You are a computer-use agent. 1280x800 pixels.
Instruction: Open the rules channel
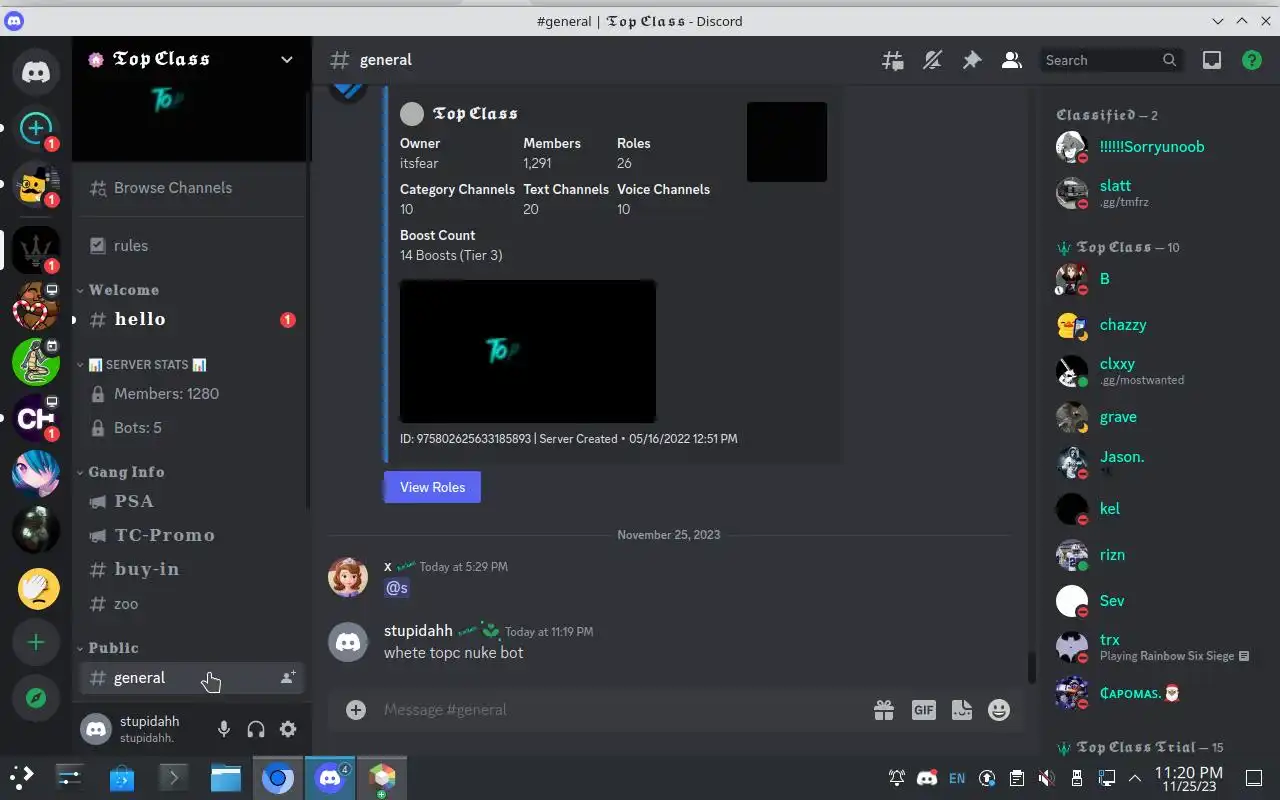pos(191,245)
